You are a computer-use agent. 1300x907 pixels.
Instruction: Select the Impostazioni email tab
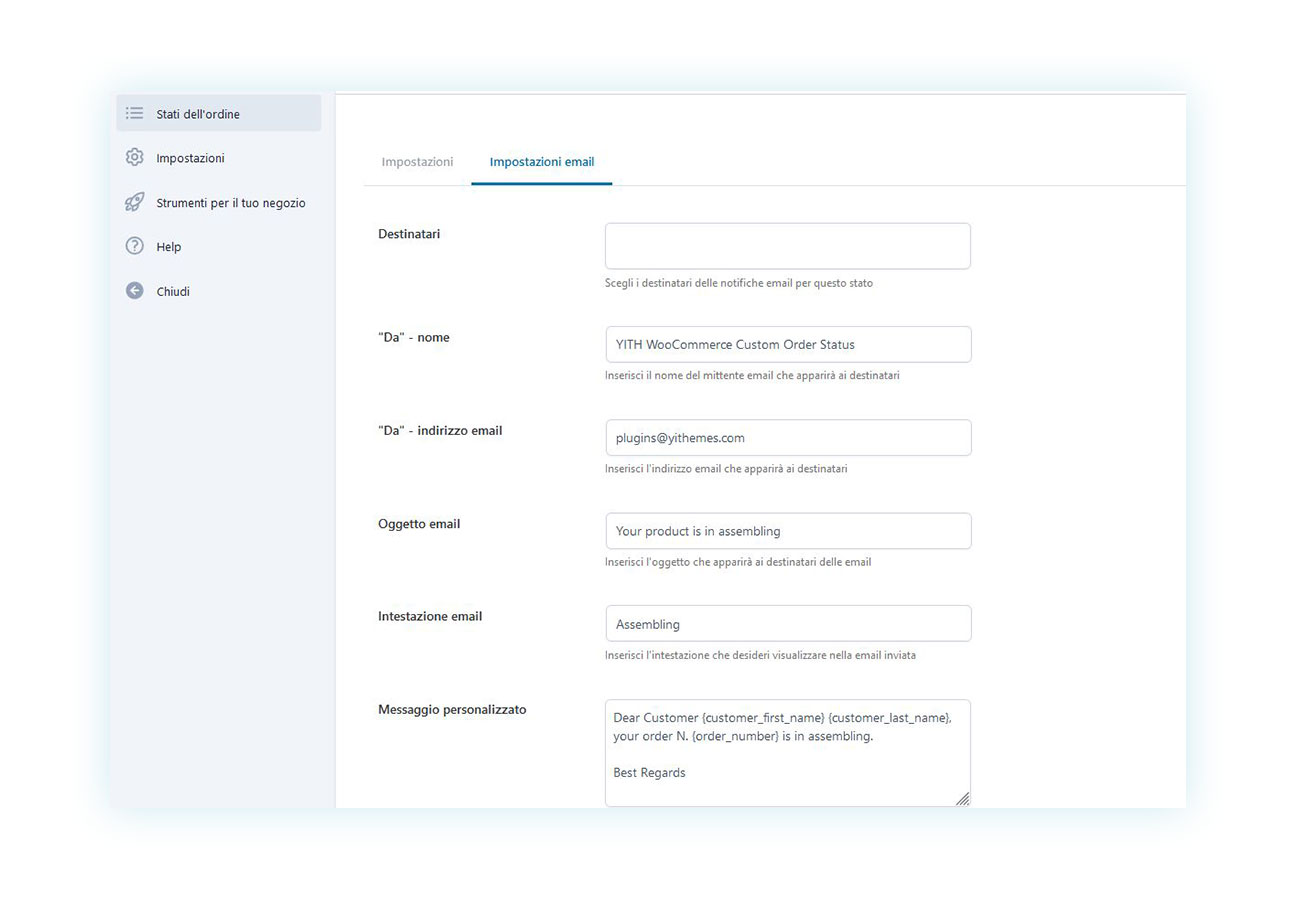coord(542,162)
